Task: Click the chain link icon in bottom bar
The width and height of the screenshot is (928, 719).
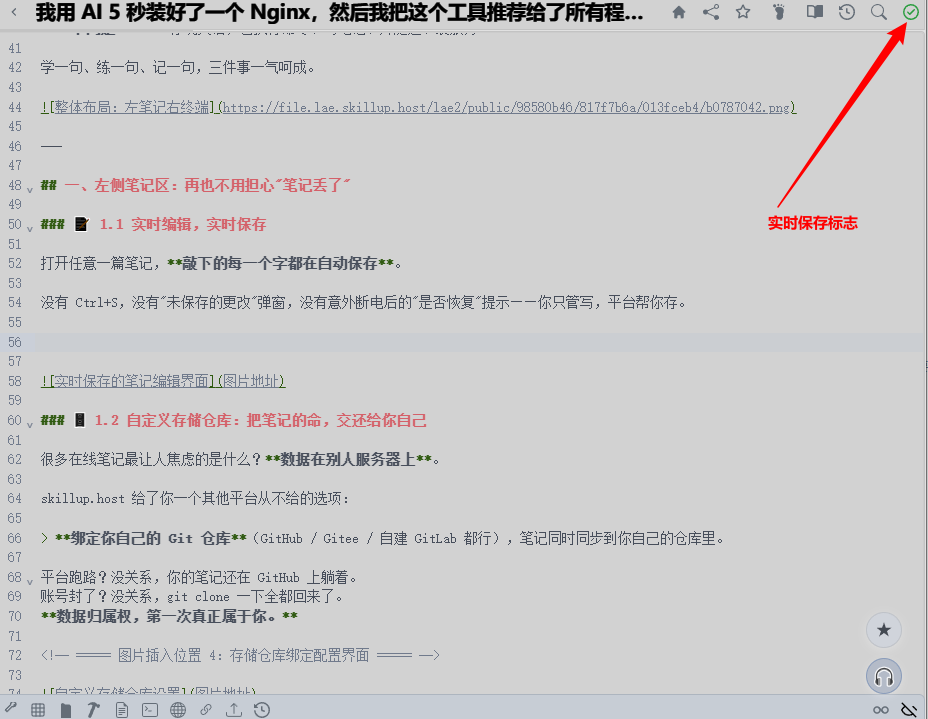Action: [x=205, y=710]
